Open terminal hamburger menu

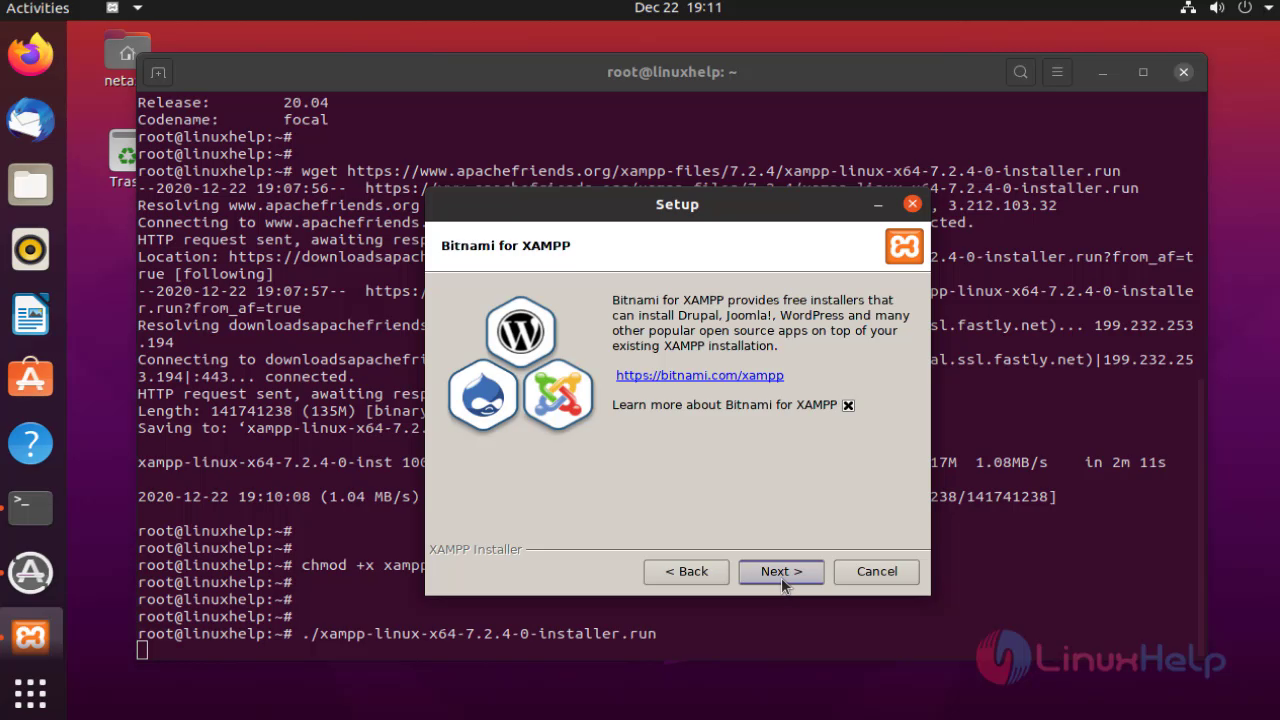click(1057, 72)
